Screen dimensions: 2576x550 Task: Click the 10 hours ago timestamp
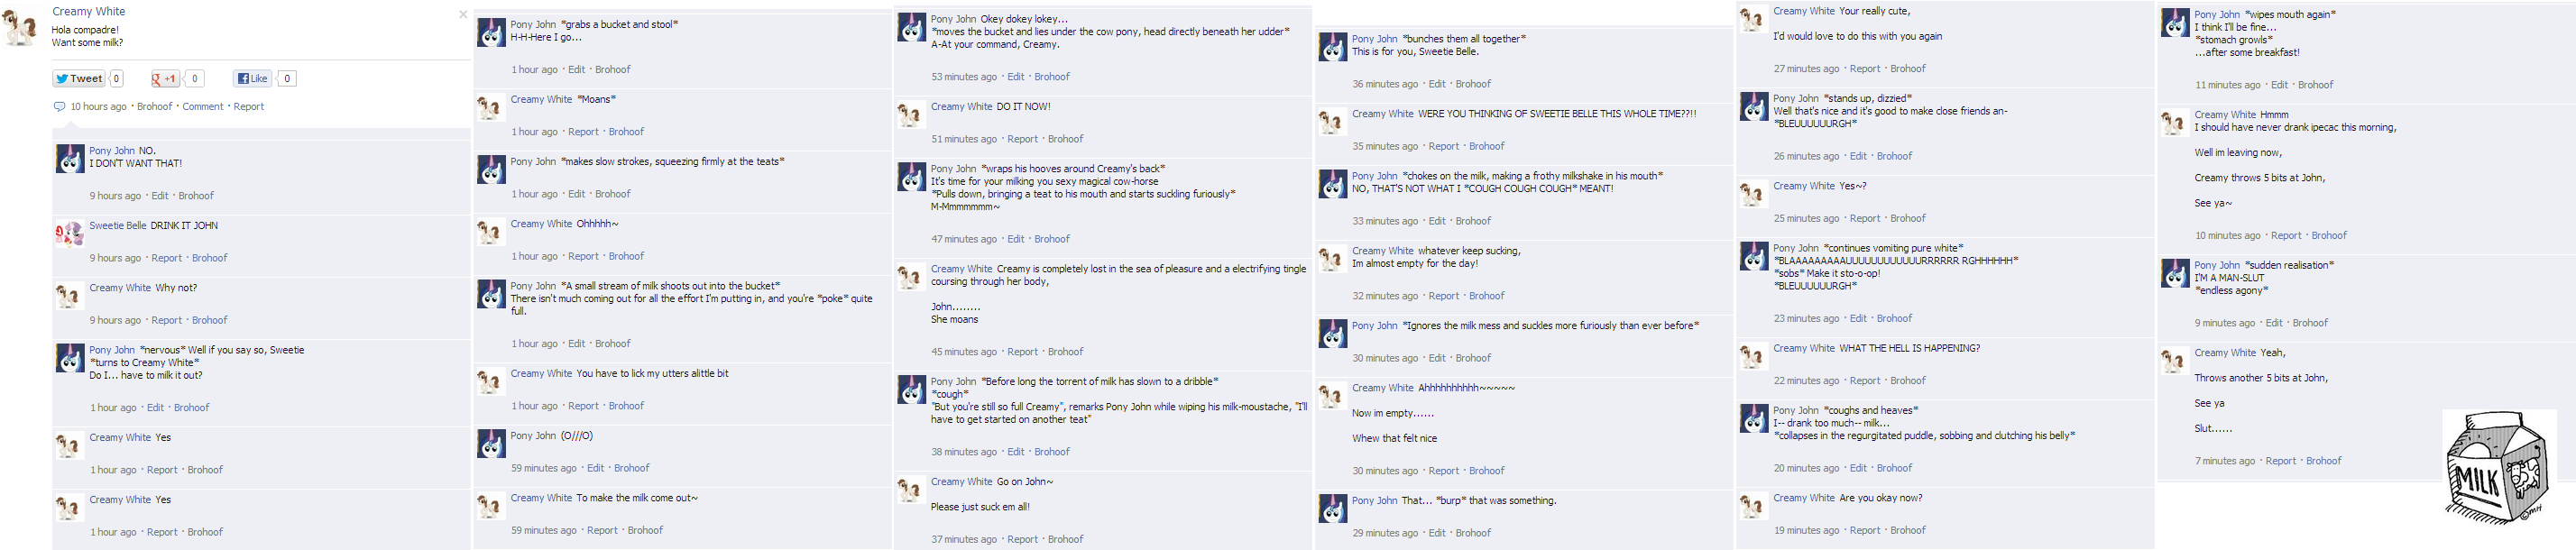click(x=98, y=107)
